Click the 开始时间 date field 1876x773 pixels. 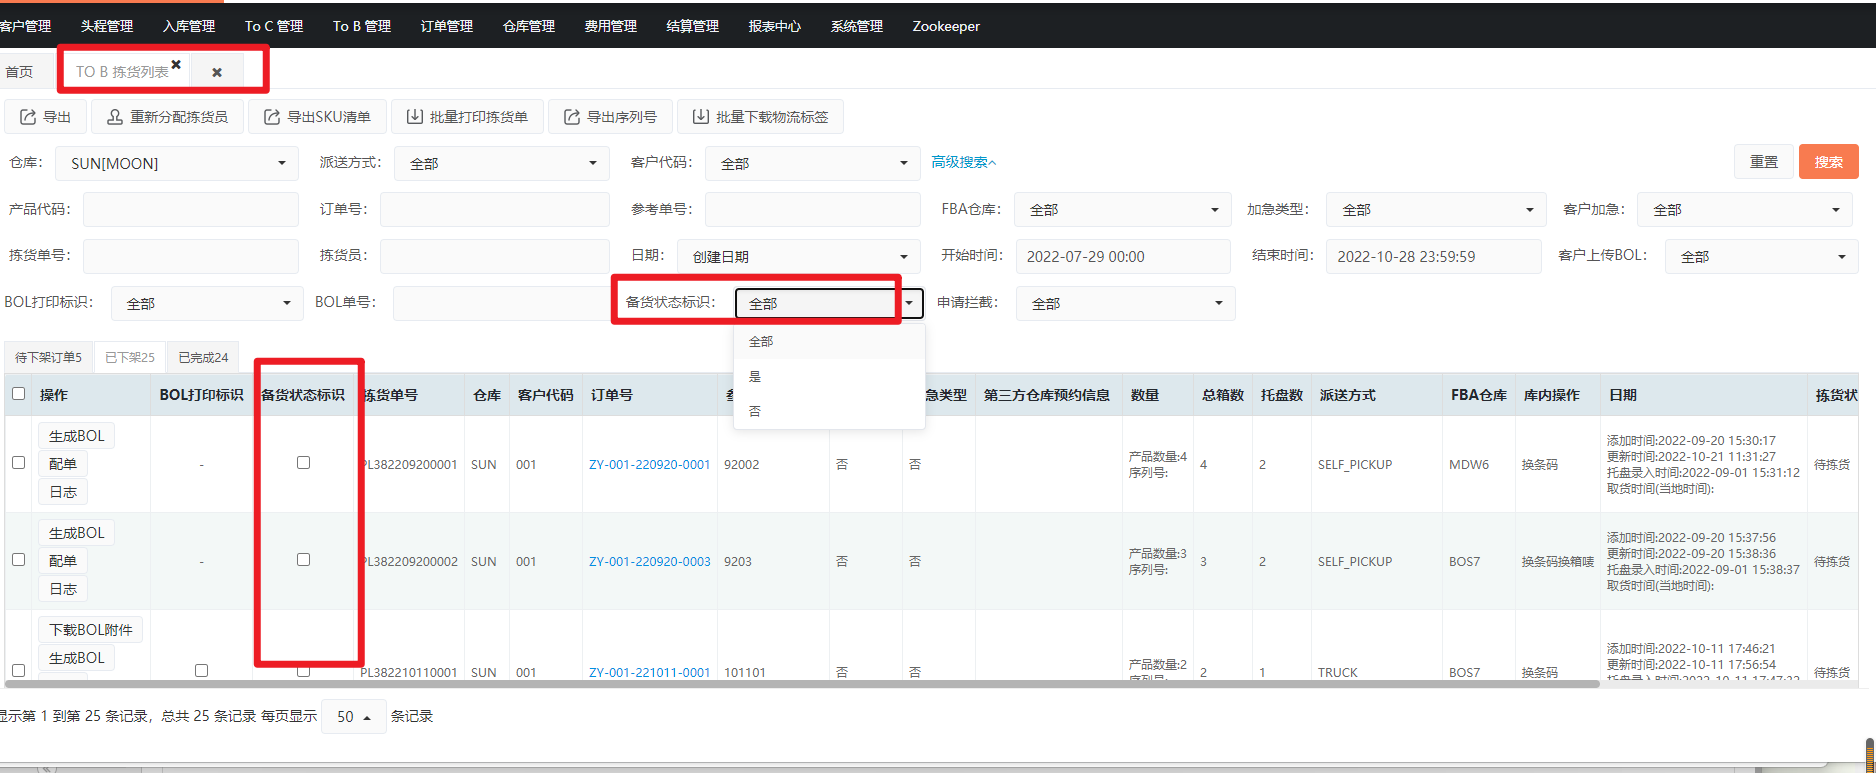(x=1123, y=257)
